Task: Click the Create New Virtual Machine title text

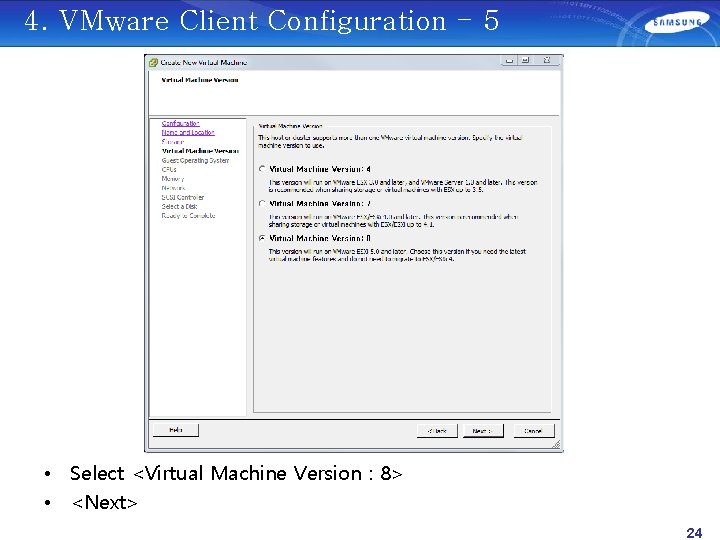Action: point(204,62)
